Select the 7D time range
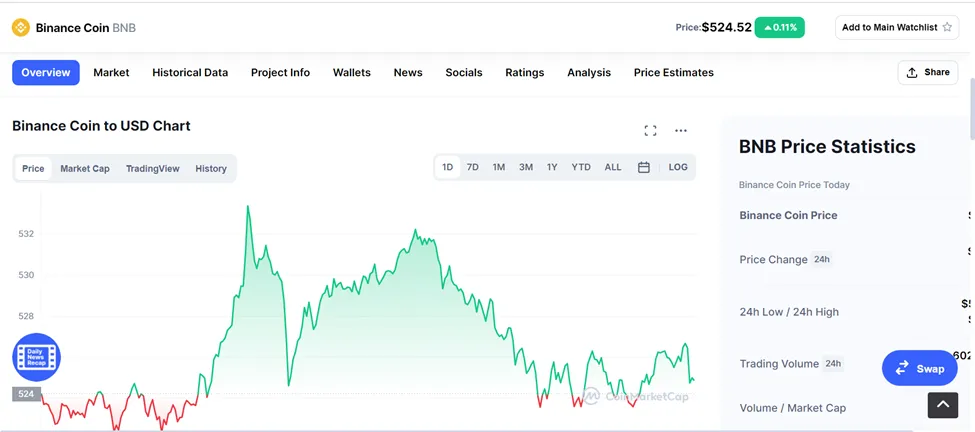This screenshot has height=432, width=975. click(473, 167)
